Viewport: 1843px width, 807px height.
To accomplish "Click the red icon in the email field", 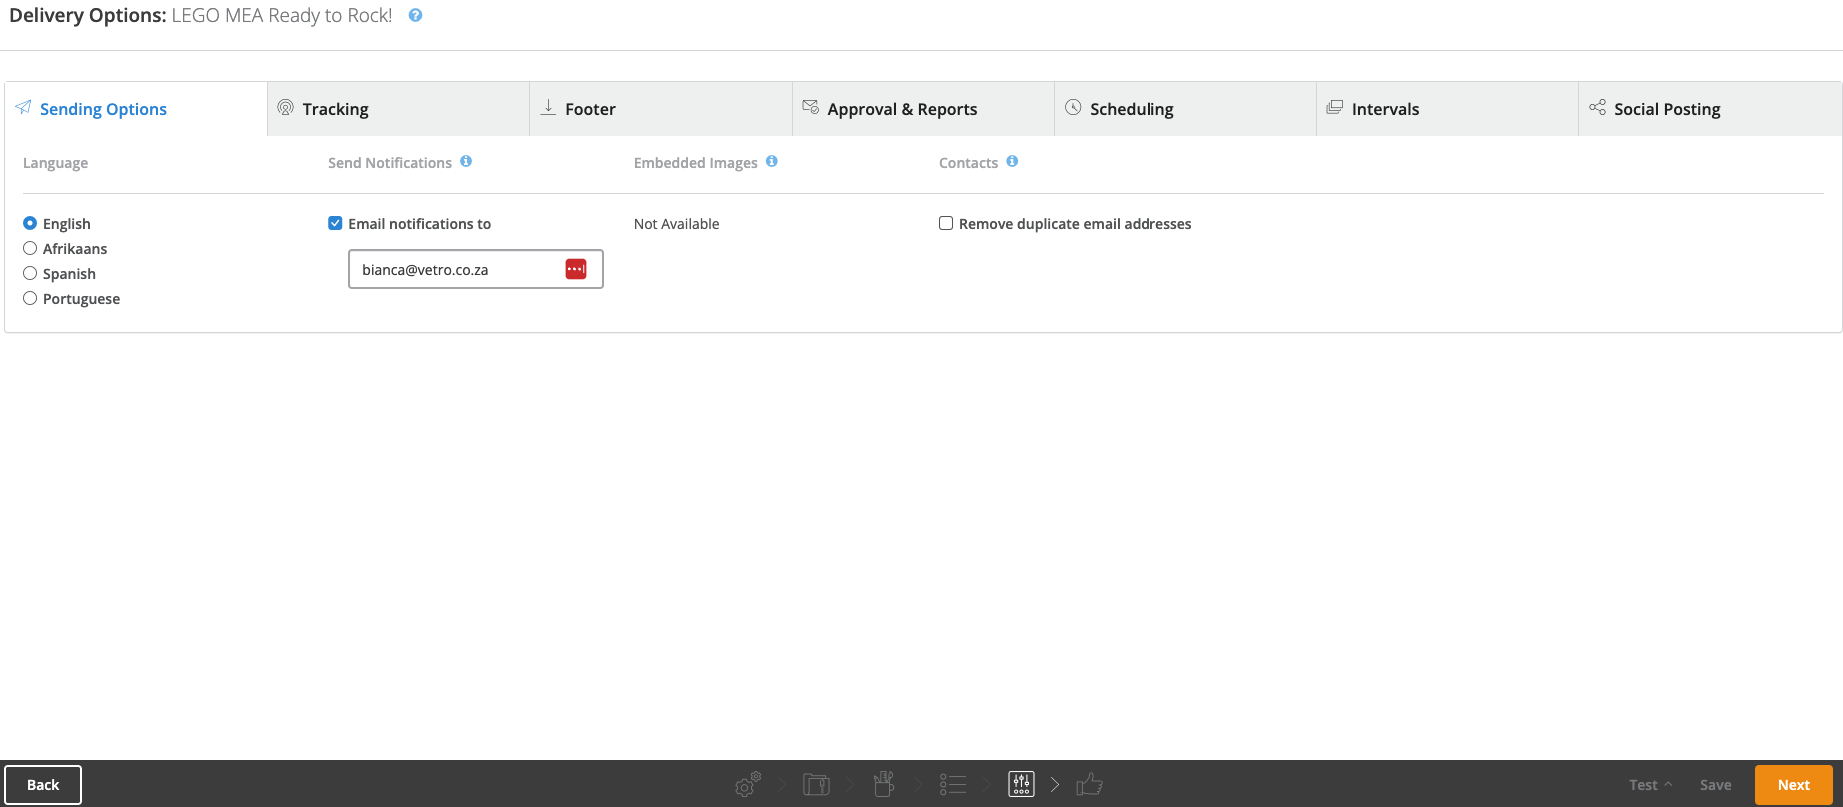I will click(x=576, y=269).
